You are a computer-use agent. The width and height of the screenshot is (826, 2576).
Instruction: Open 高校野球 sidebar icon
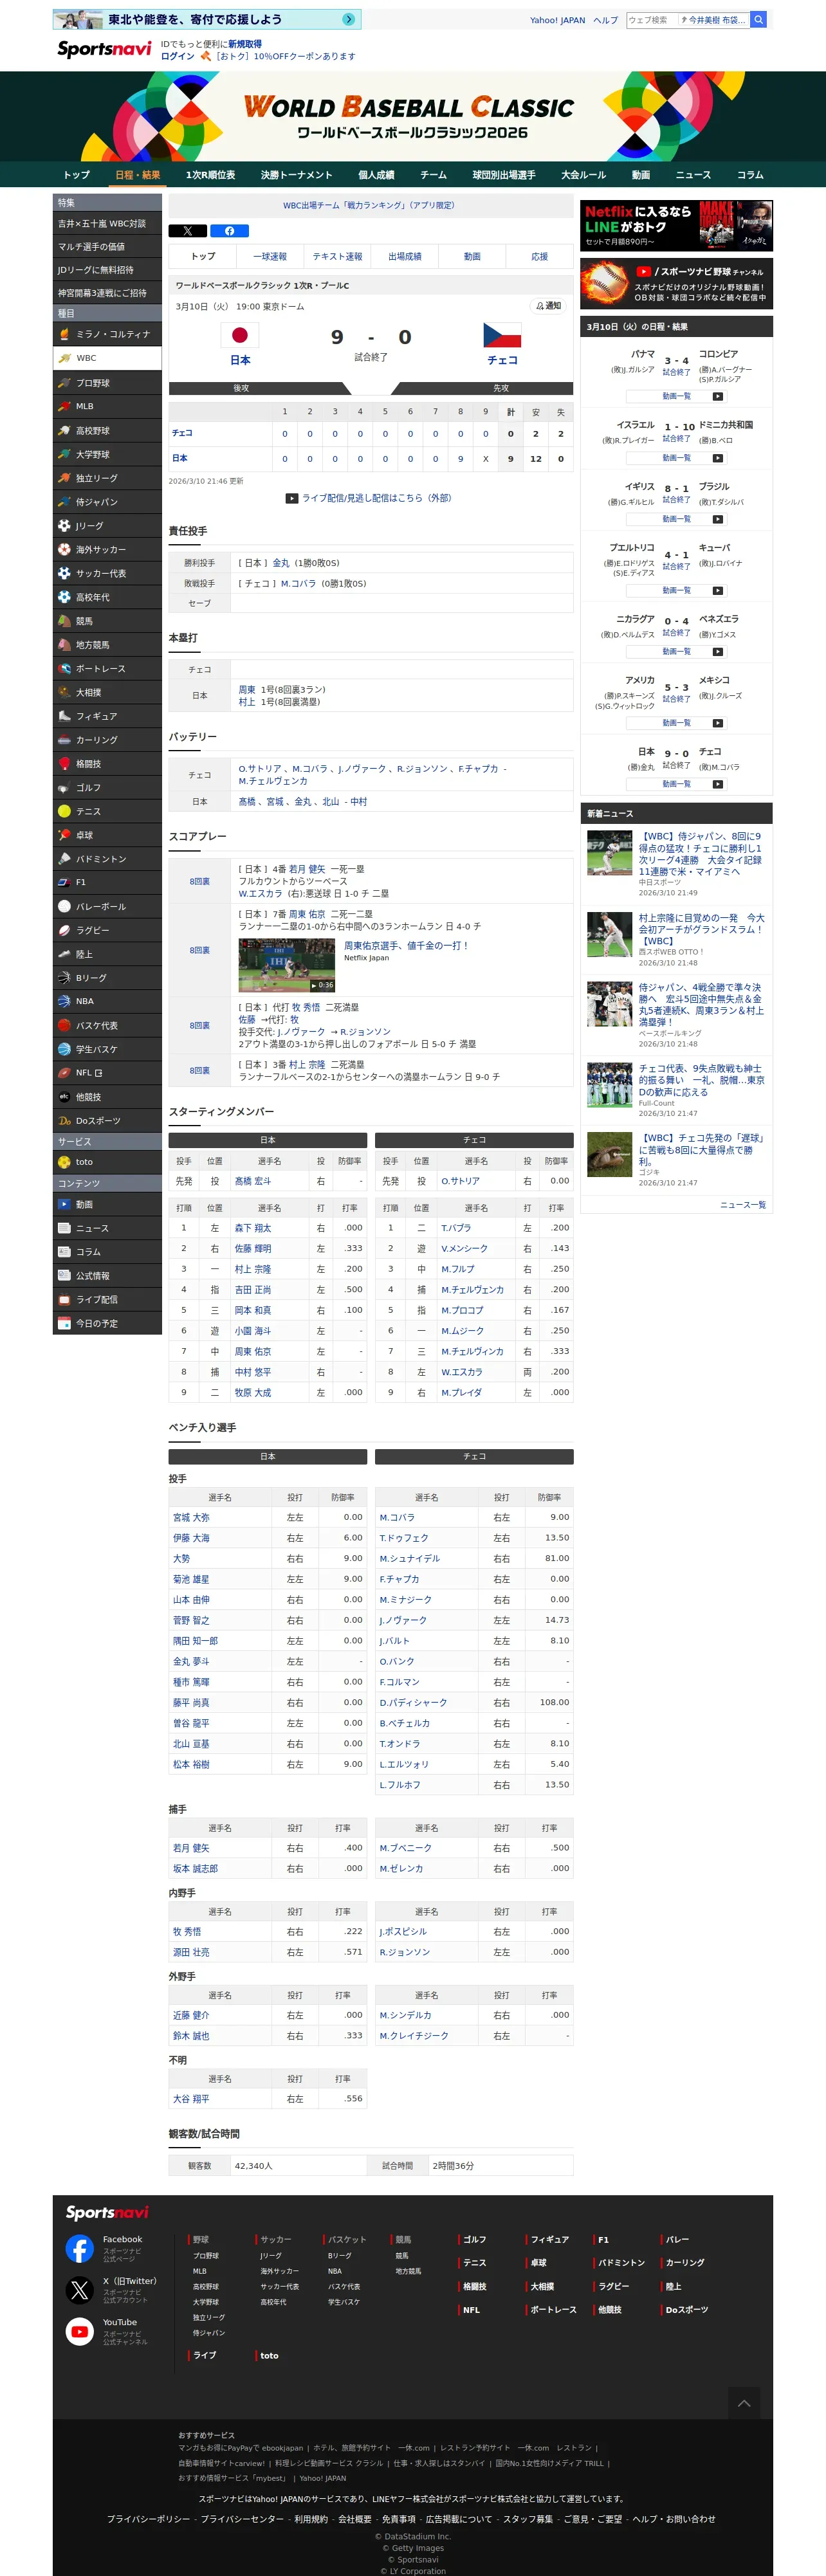tap(65, 431)
